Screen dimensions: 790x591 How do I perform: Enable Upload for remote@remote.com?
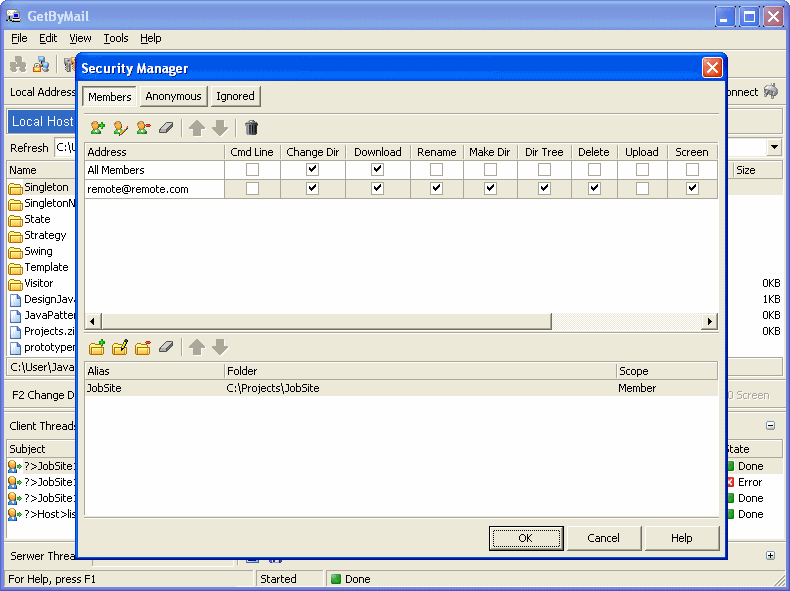642,188
